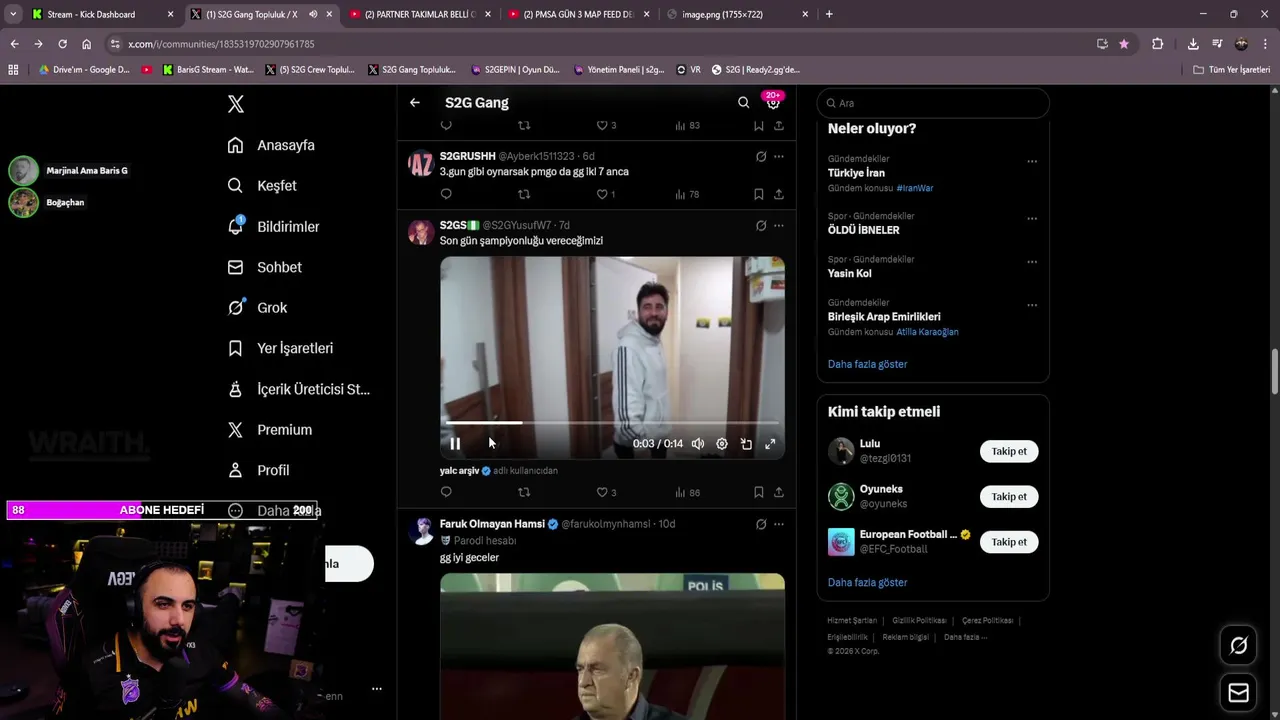Retweet S2GRUSHH tweet
This screenshot has width=1280, height=720.
click(524, 194)
